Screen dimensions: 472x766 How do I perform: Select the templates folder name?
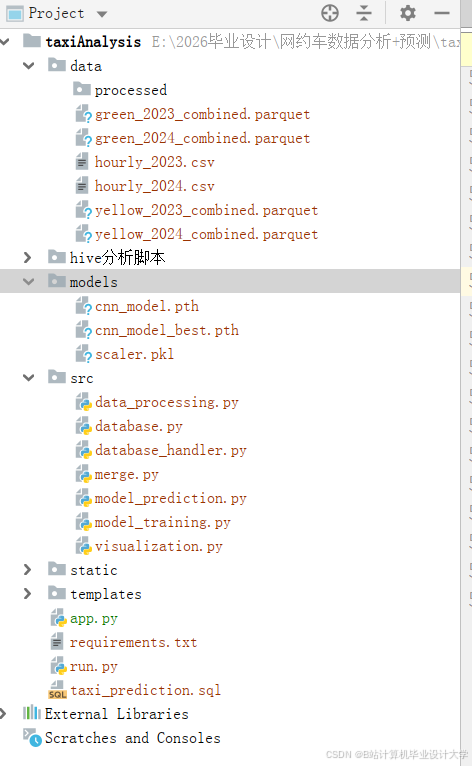coord(106,594)
